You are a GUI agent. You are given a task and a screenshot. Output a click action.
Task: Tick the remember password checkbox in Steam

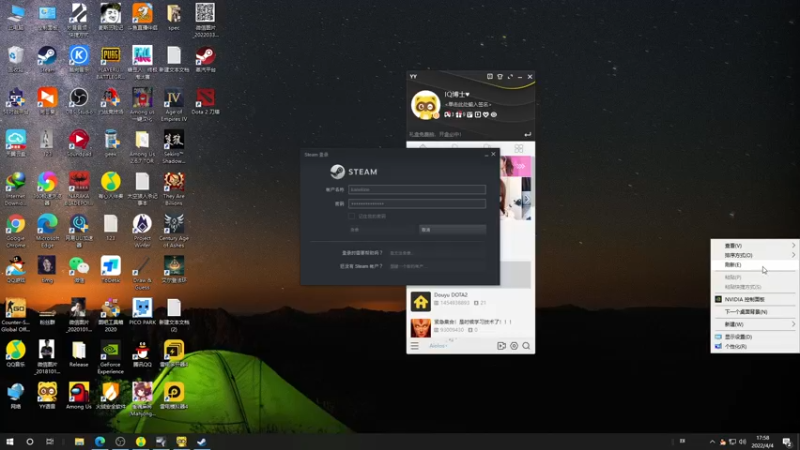coord(352,216)
